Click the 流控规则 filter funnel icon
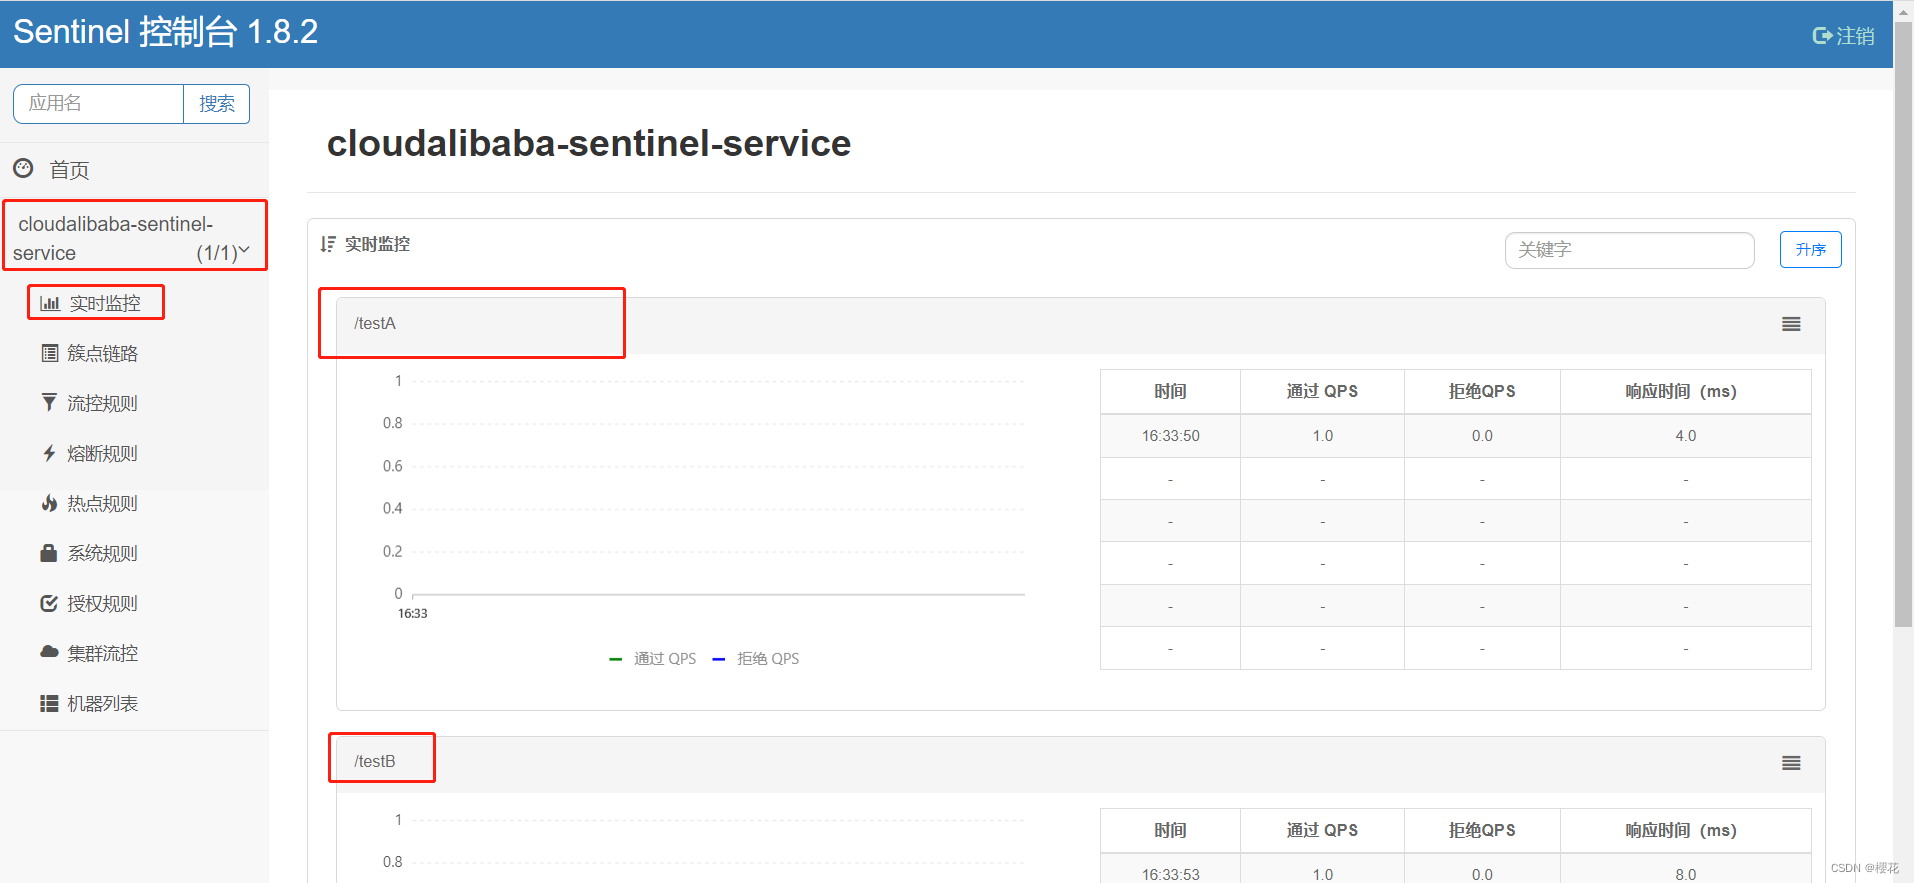 [49, 402]
